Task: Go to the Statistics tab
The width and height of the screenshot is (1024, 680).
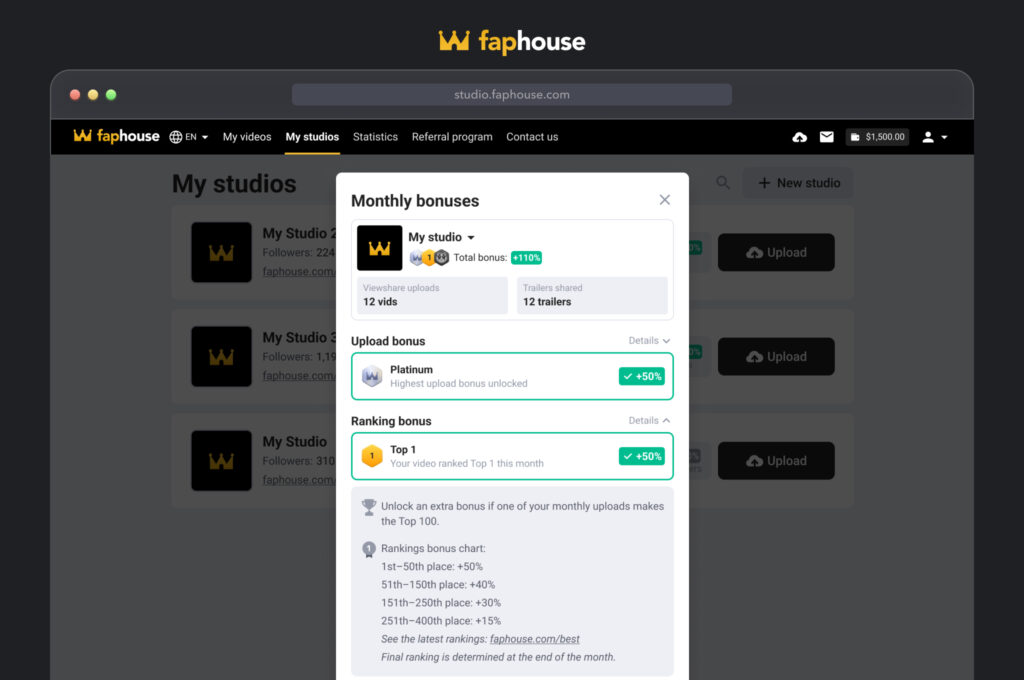Action: coord(375,137)
